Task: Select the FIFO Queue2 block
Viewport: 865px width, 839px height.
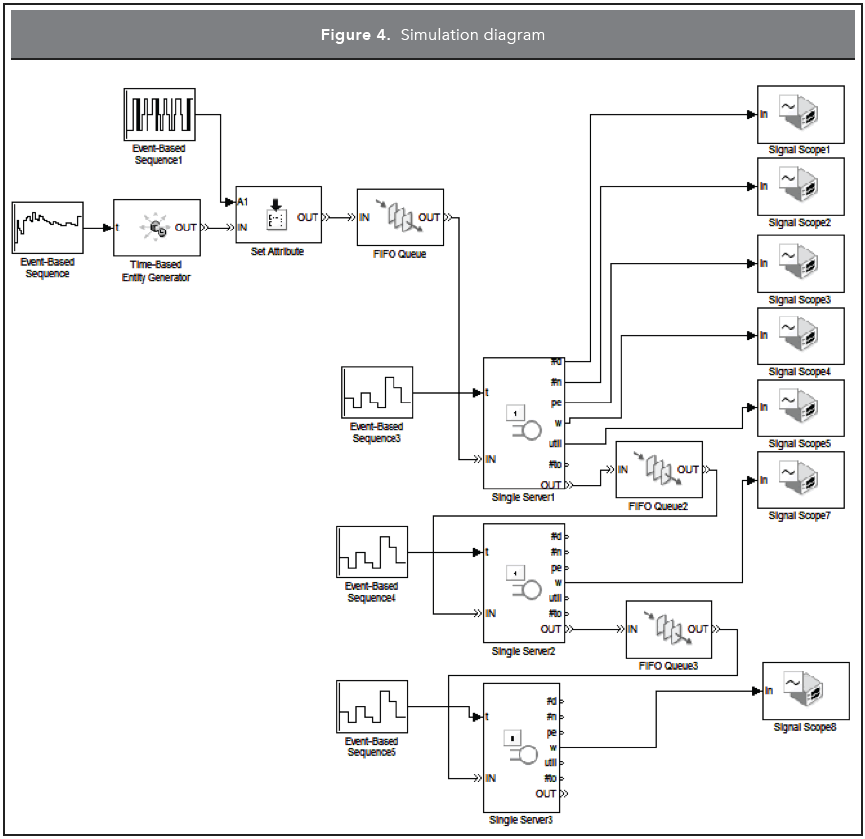Action: click(x=659, y=469)
